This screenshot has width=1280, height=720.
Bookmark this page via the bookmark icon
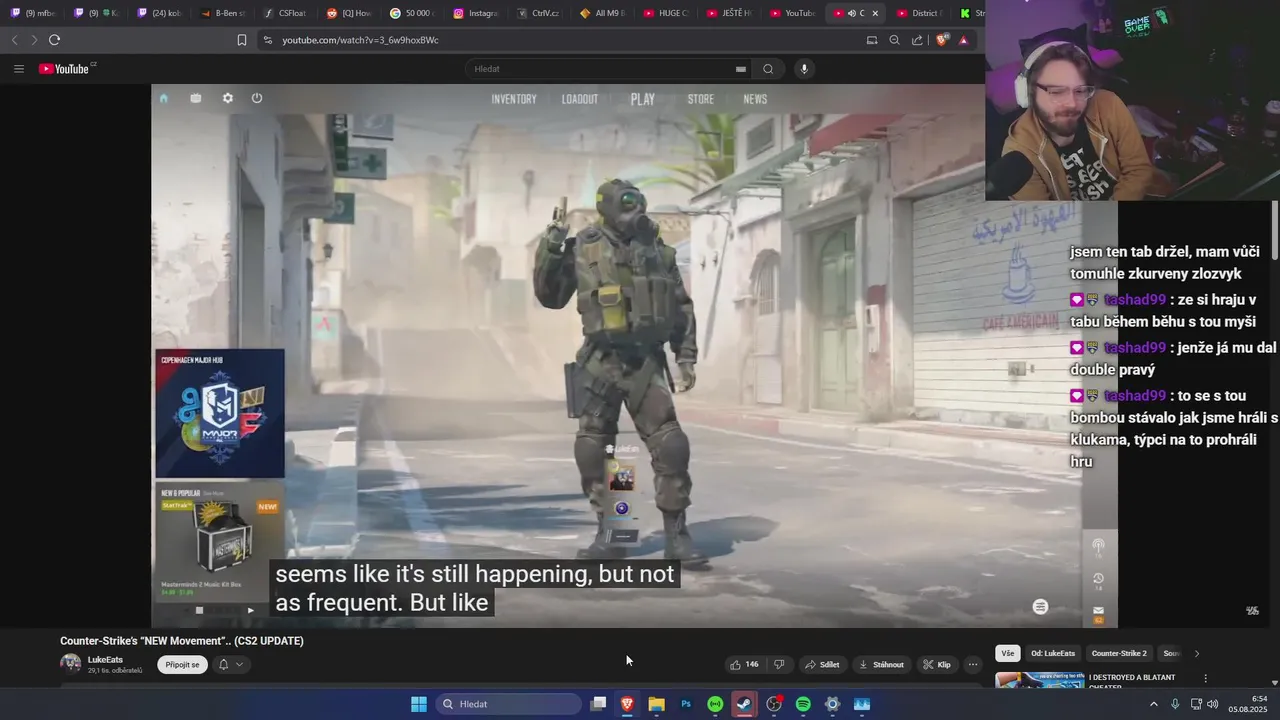coord(241,40)
